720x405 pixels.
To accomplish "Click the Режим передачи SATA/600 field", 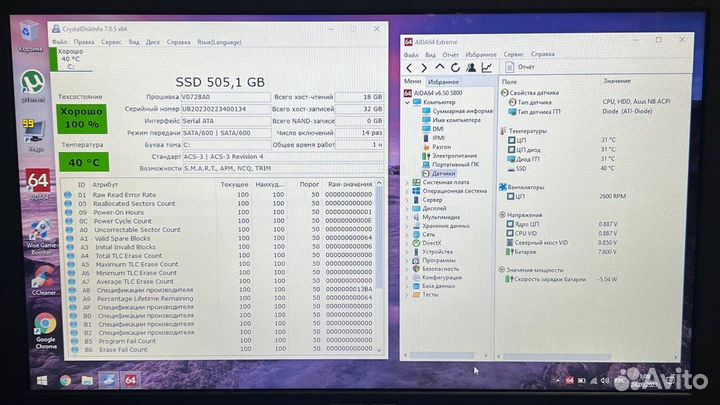I will (x=225, y=133).
